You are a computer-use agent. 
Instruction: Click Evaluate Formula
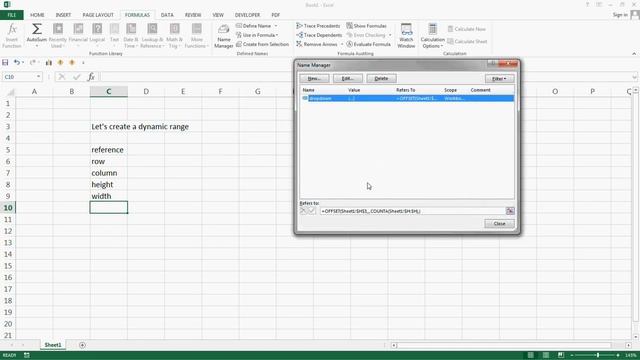pyautogui.click(x=369, y=44)
